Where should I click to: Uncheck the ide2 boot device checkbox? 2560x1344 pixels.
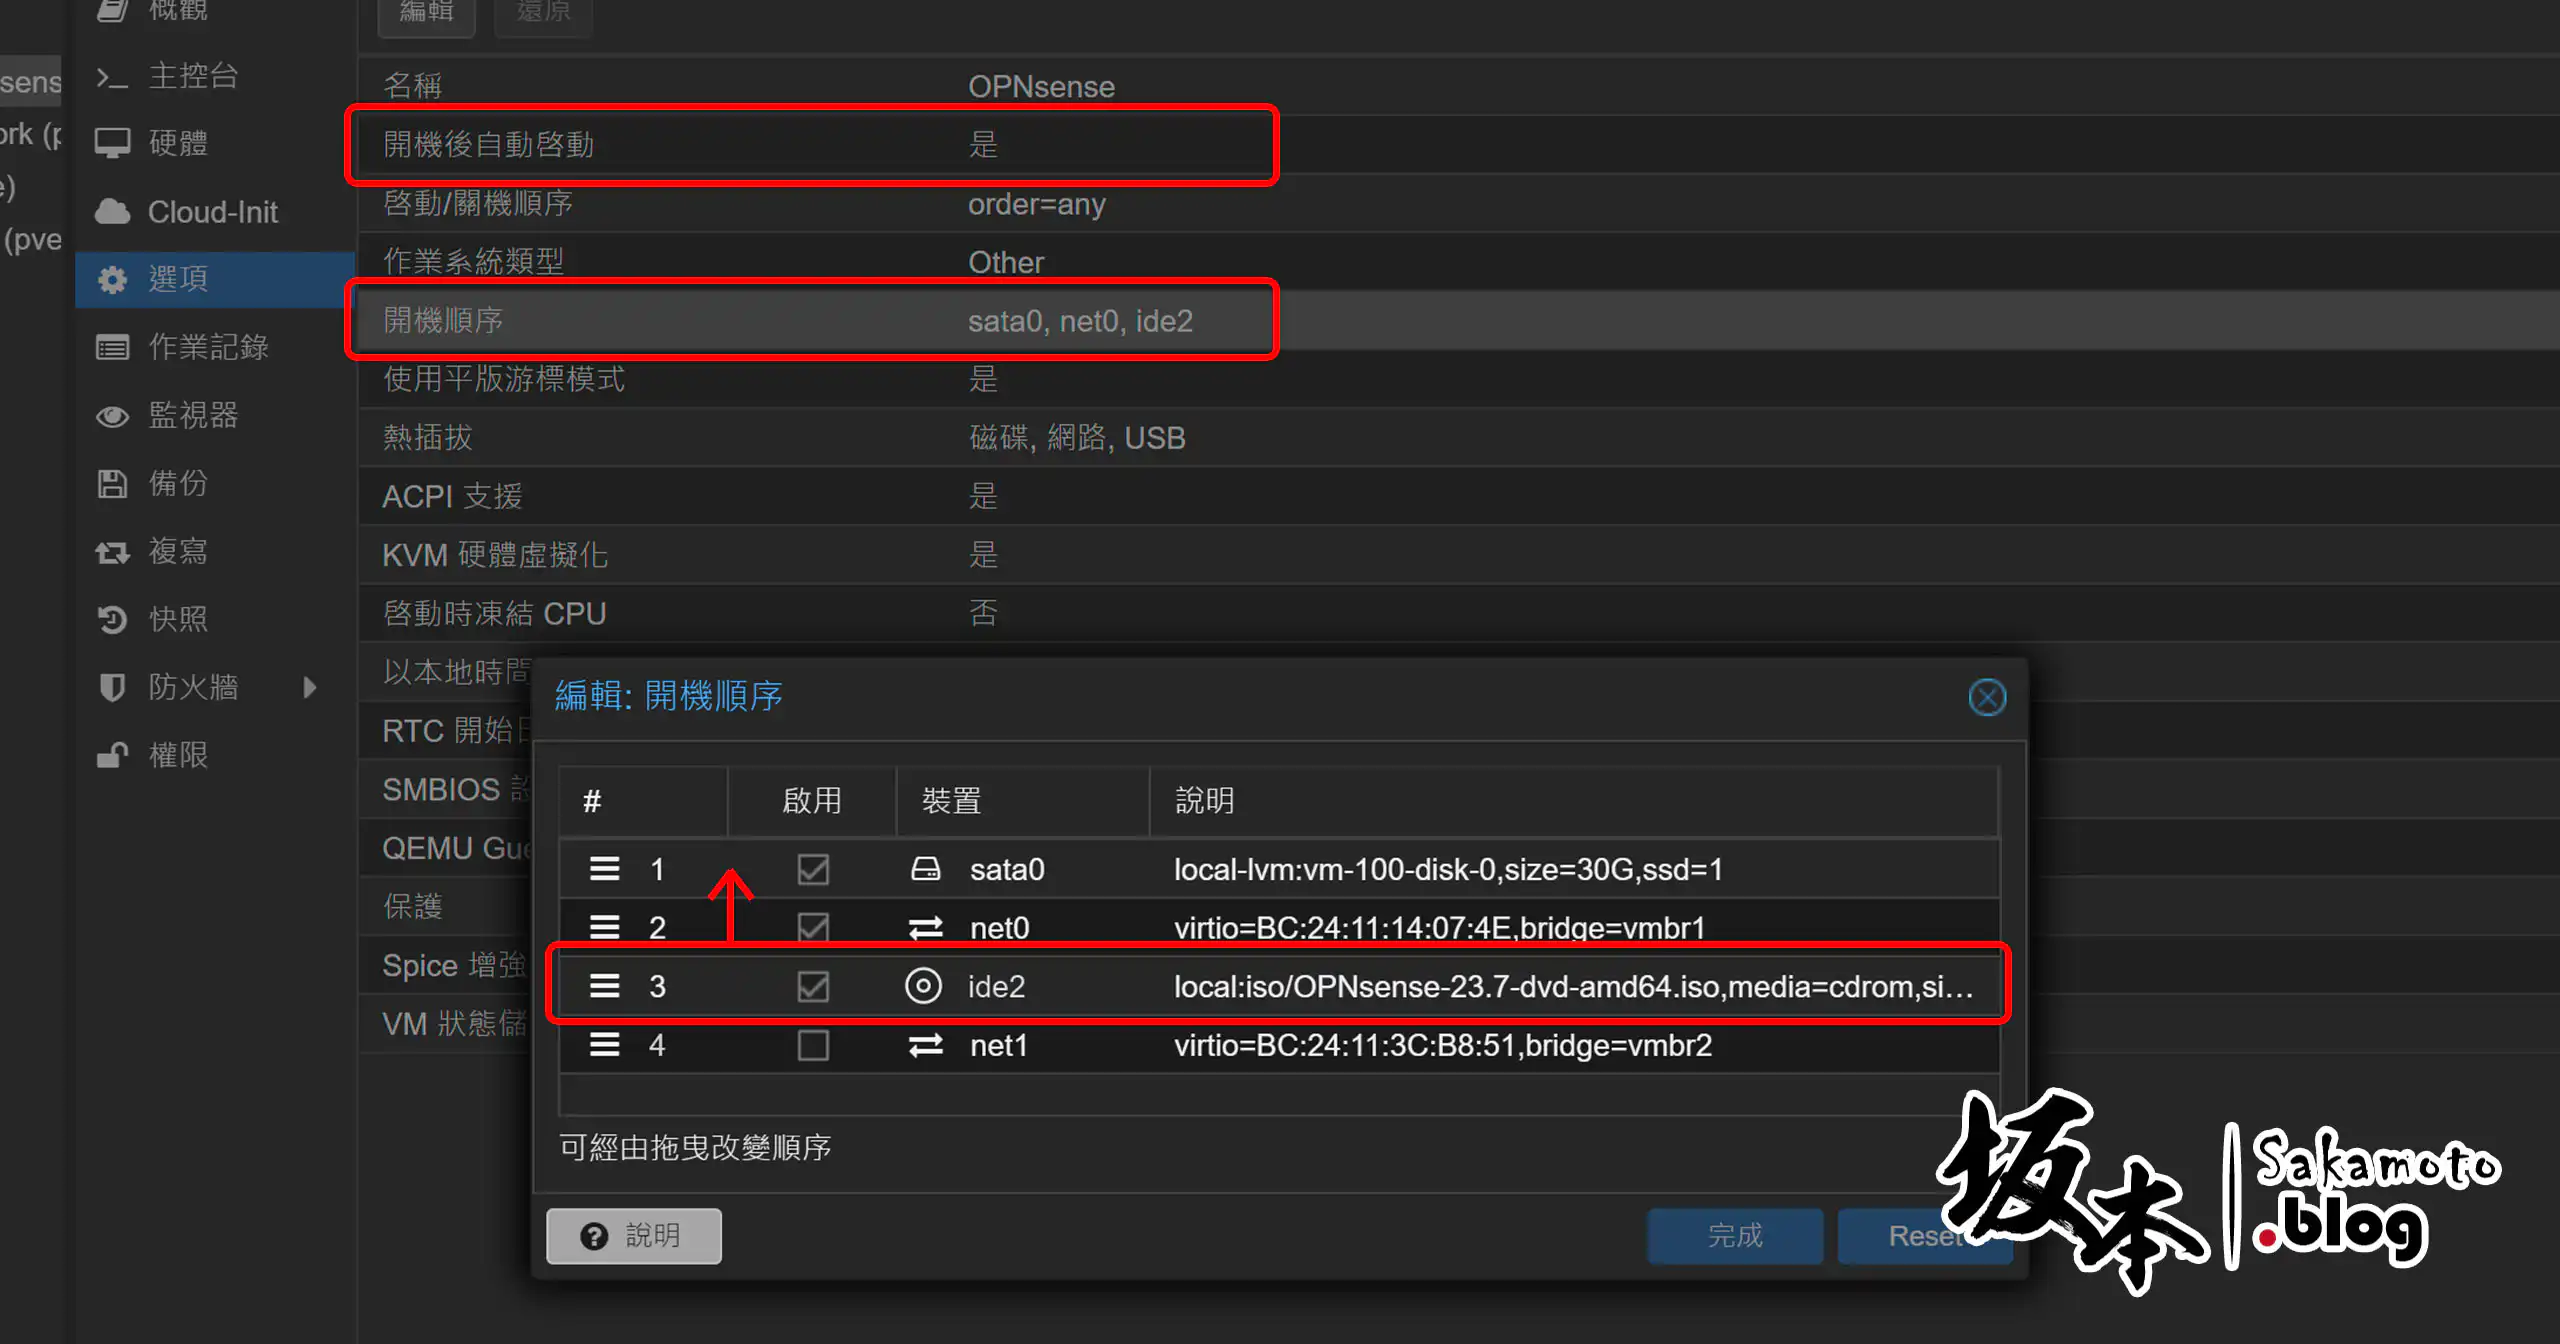(813, 986)
